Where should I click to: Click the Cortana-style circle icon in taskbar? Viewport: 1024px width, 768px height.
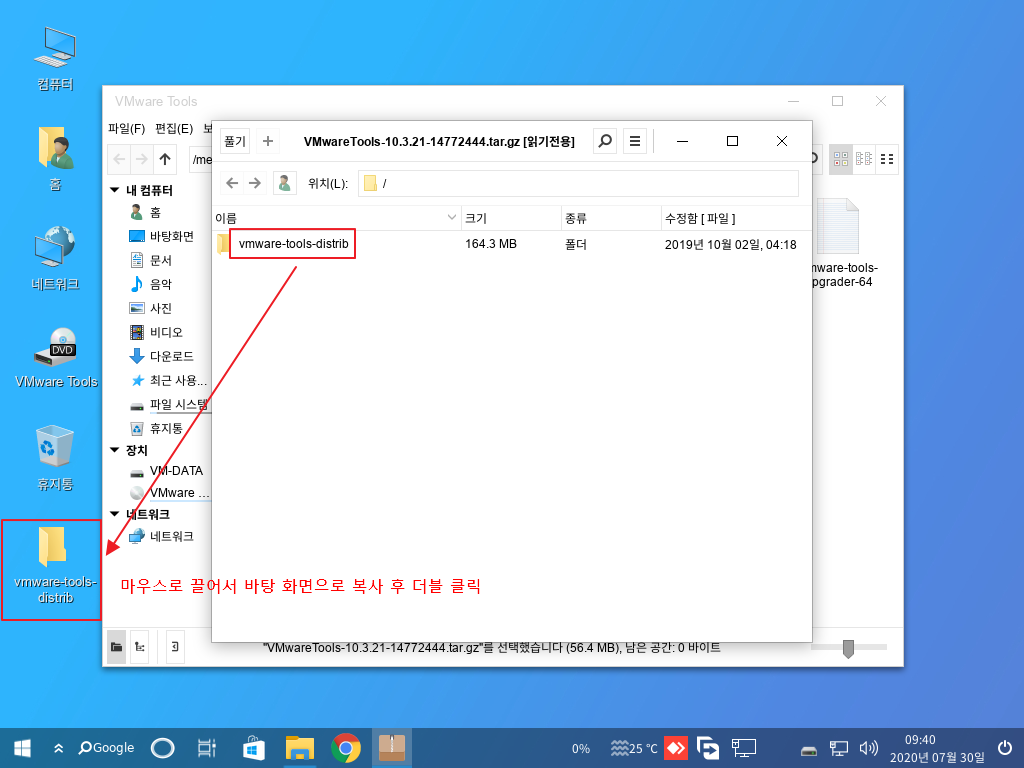click(x=162, y=748)
